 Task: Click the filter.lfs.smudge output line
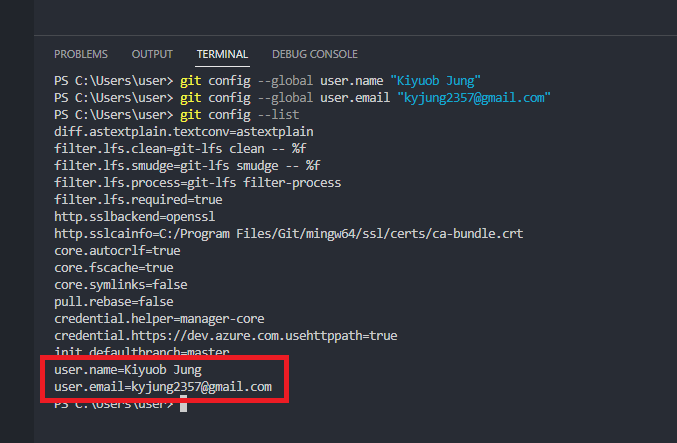click(187, 166)
